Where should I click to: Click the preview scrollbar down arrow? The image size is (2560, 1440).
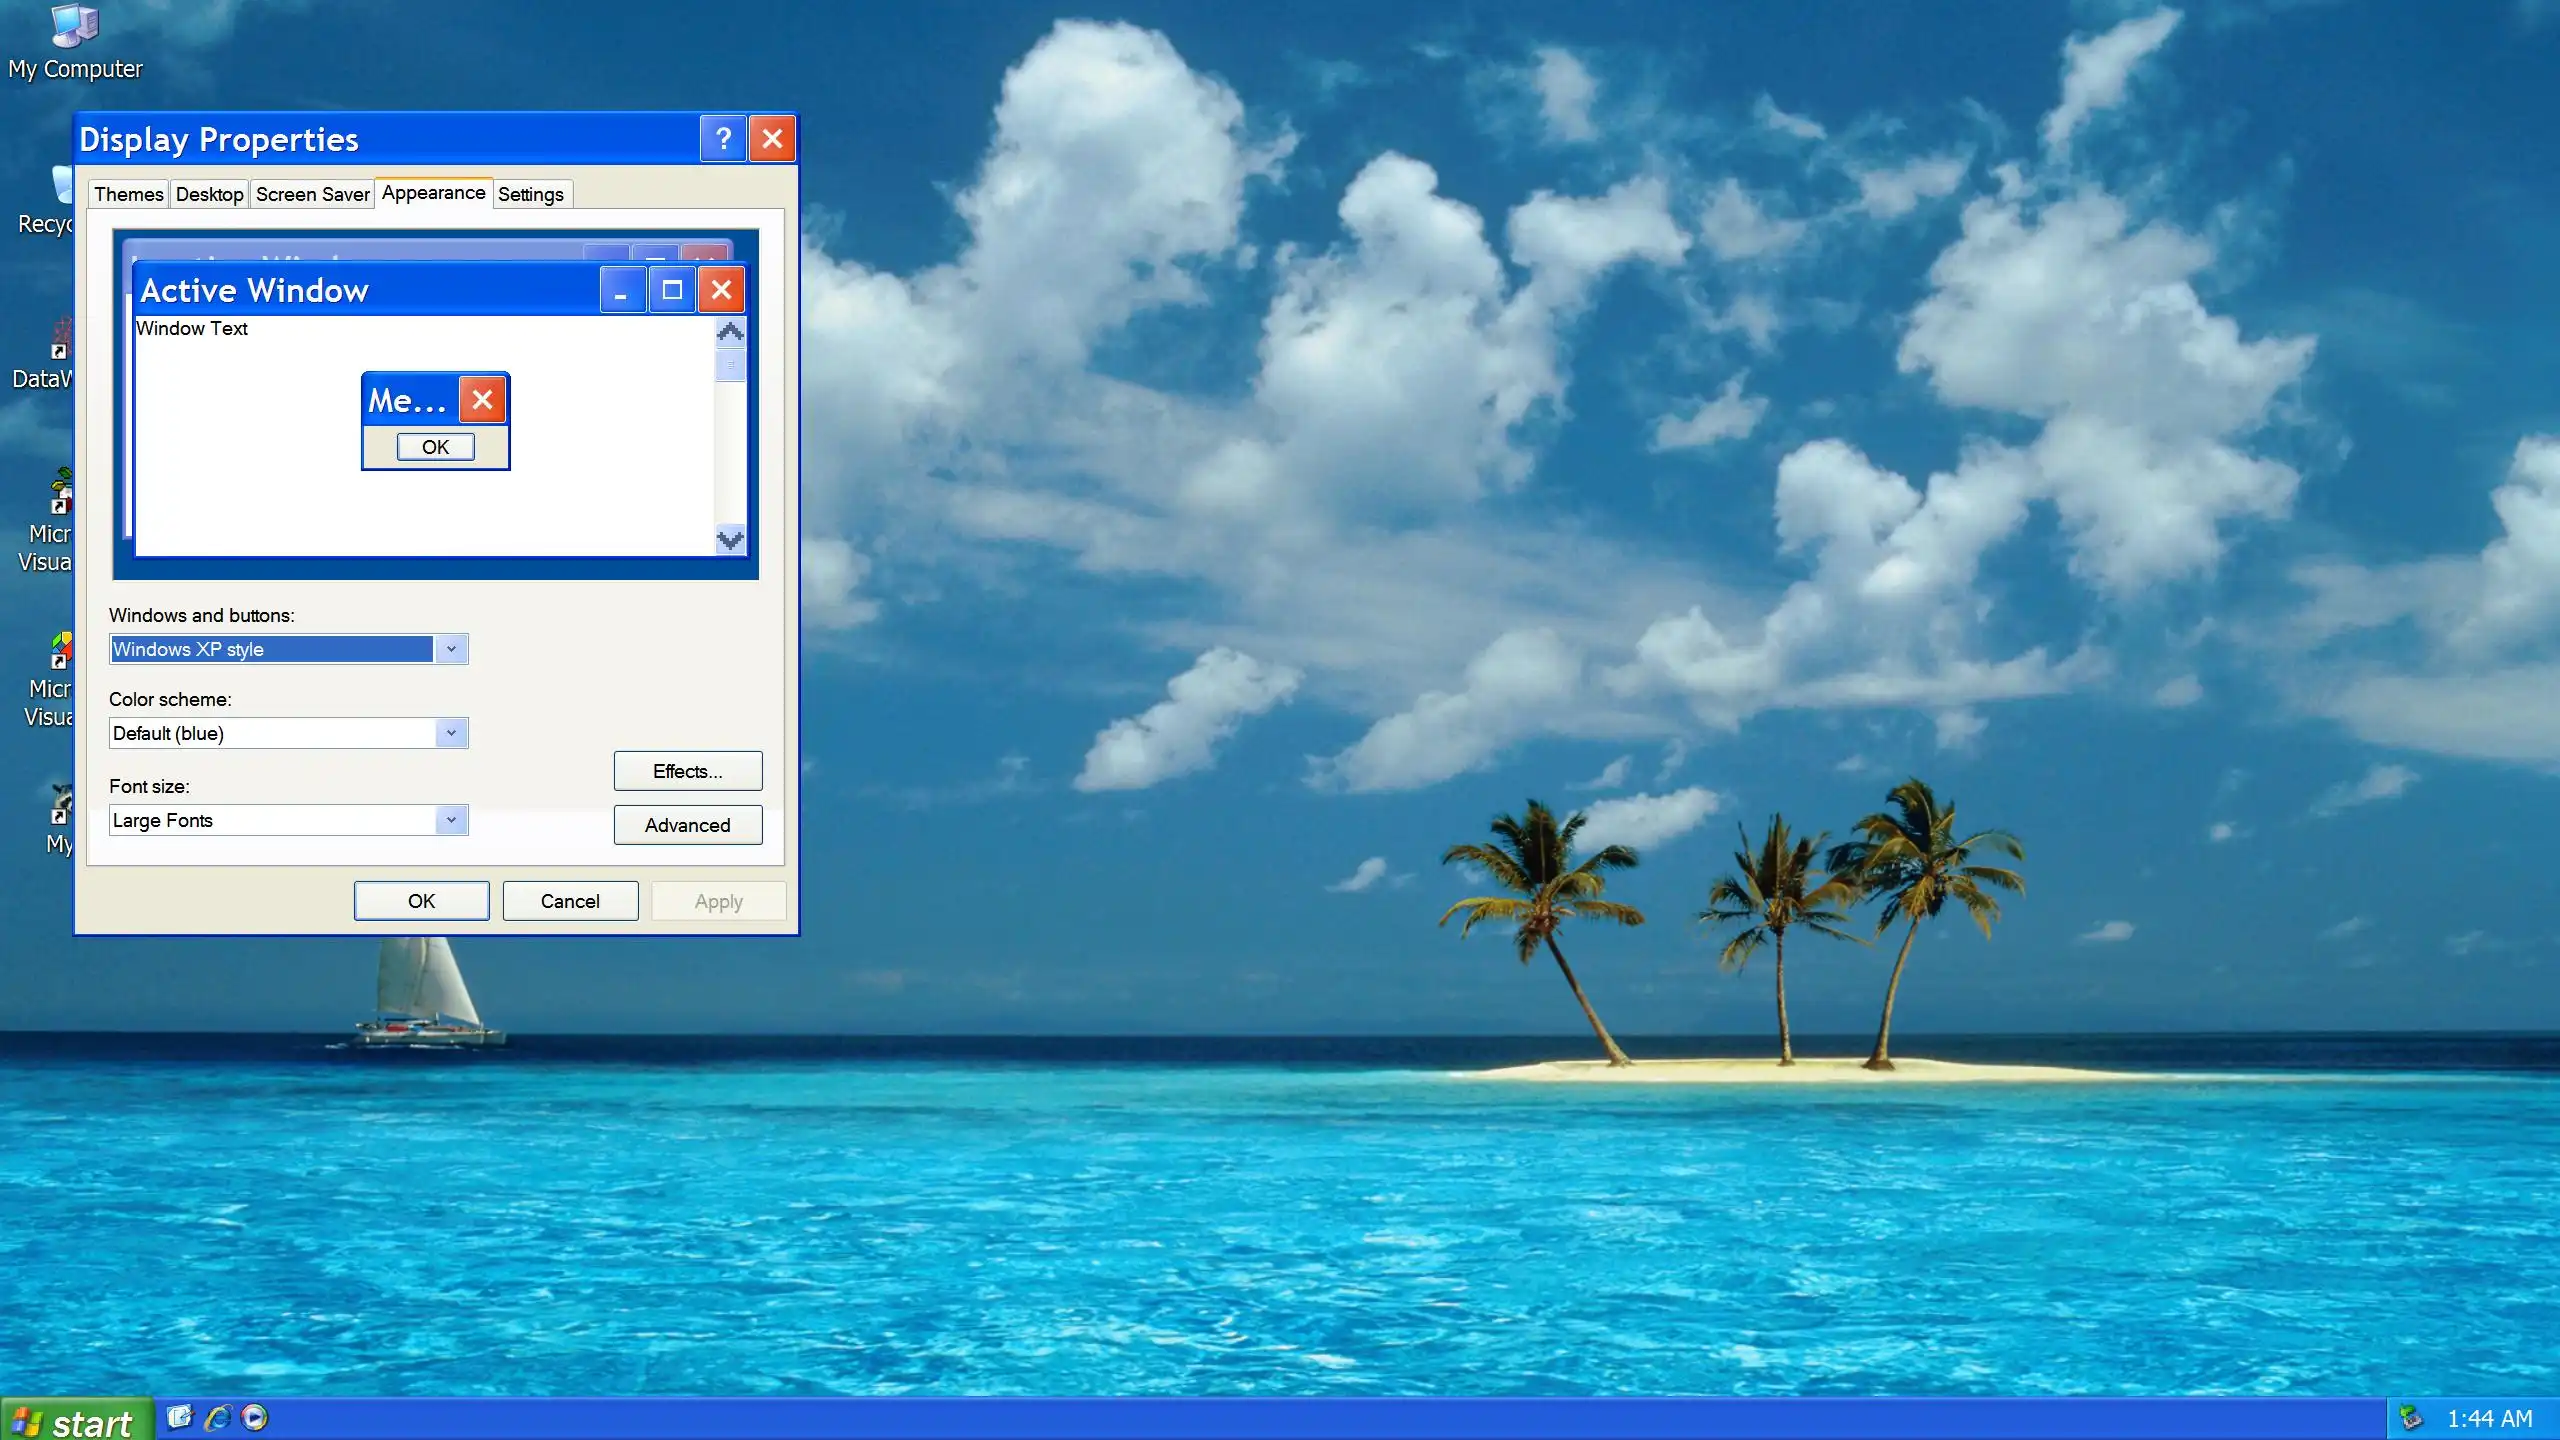(x=731, y=540)
